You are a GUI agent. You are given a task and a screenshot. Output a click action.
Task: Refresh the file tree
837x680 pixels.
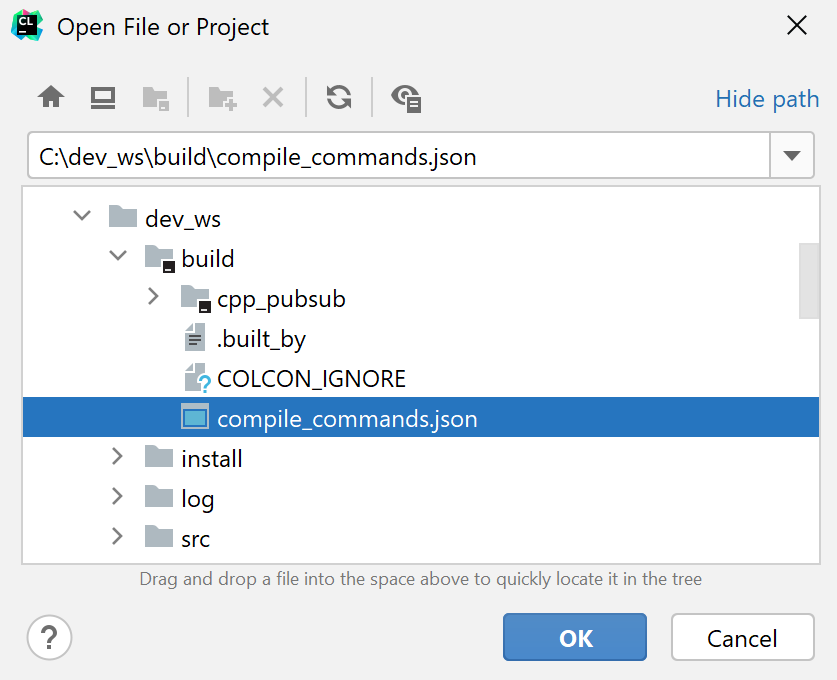click(x=338, y=97)
